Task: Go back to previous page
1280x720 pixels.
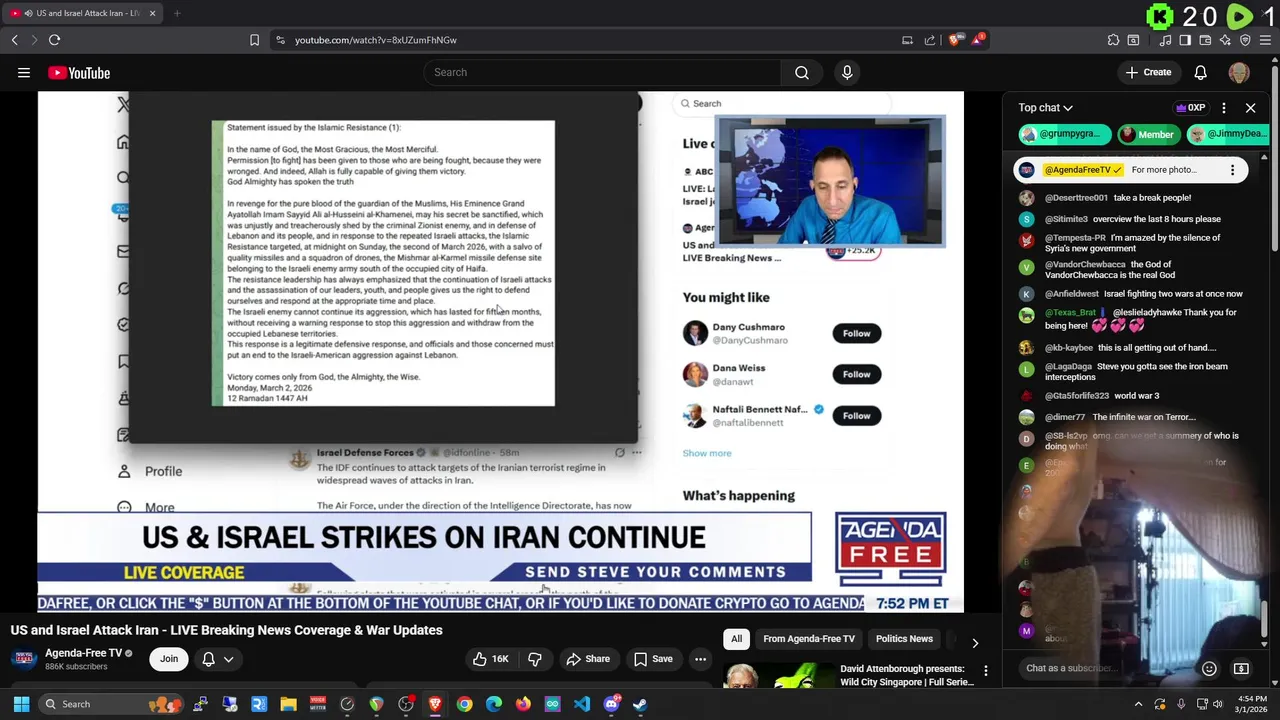Action: point(14,40)
